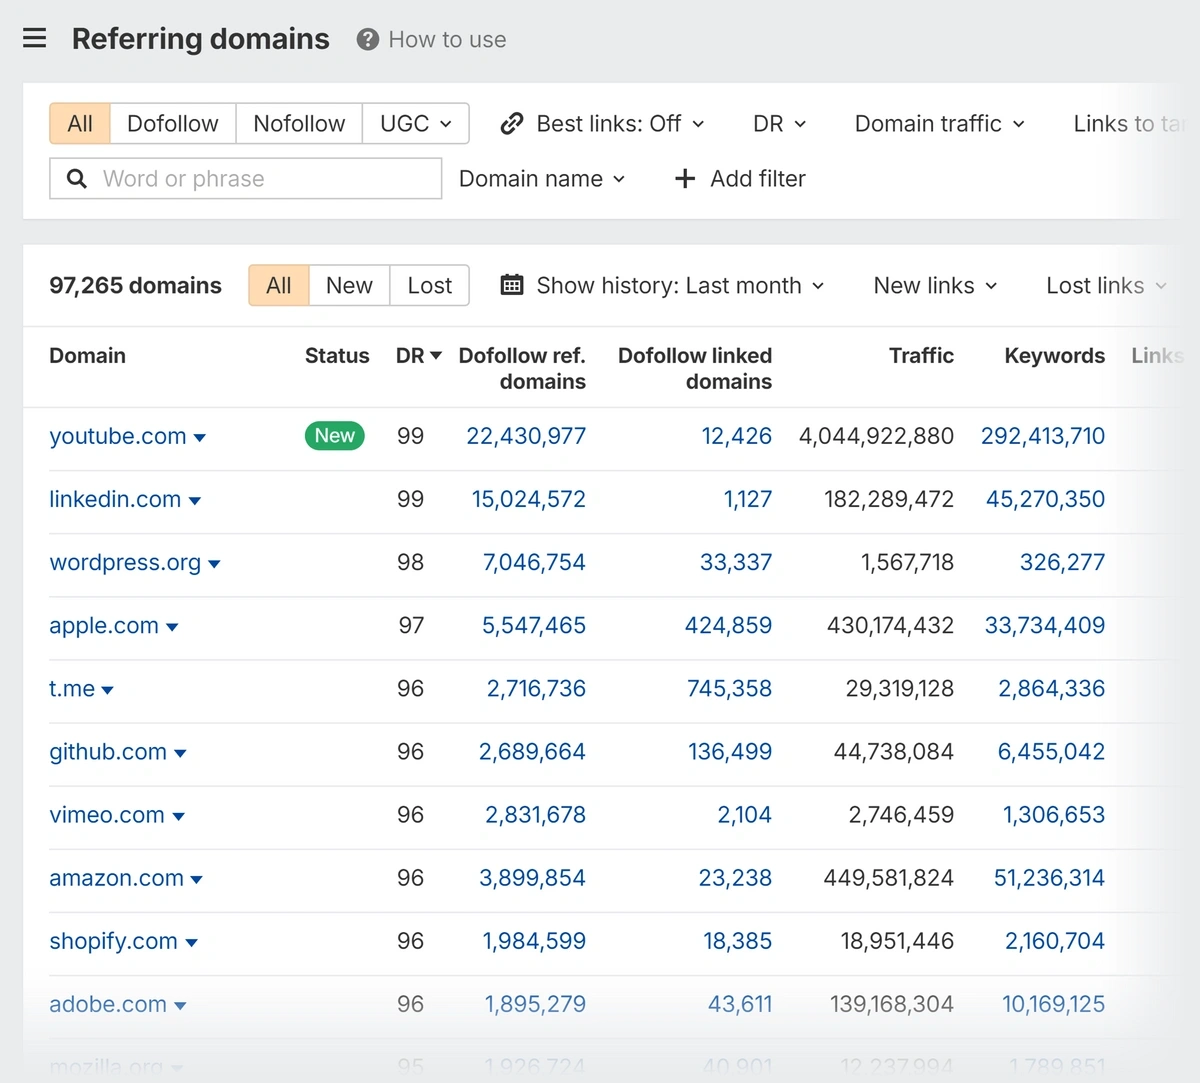Select the Dofollow filter tab
1200x1083 pixels.
pyautogui.click(x=173, y=124)
